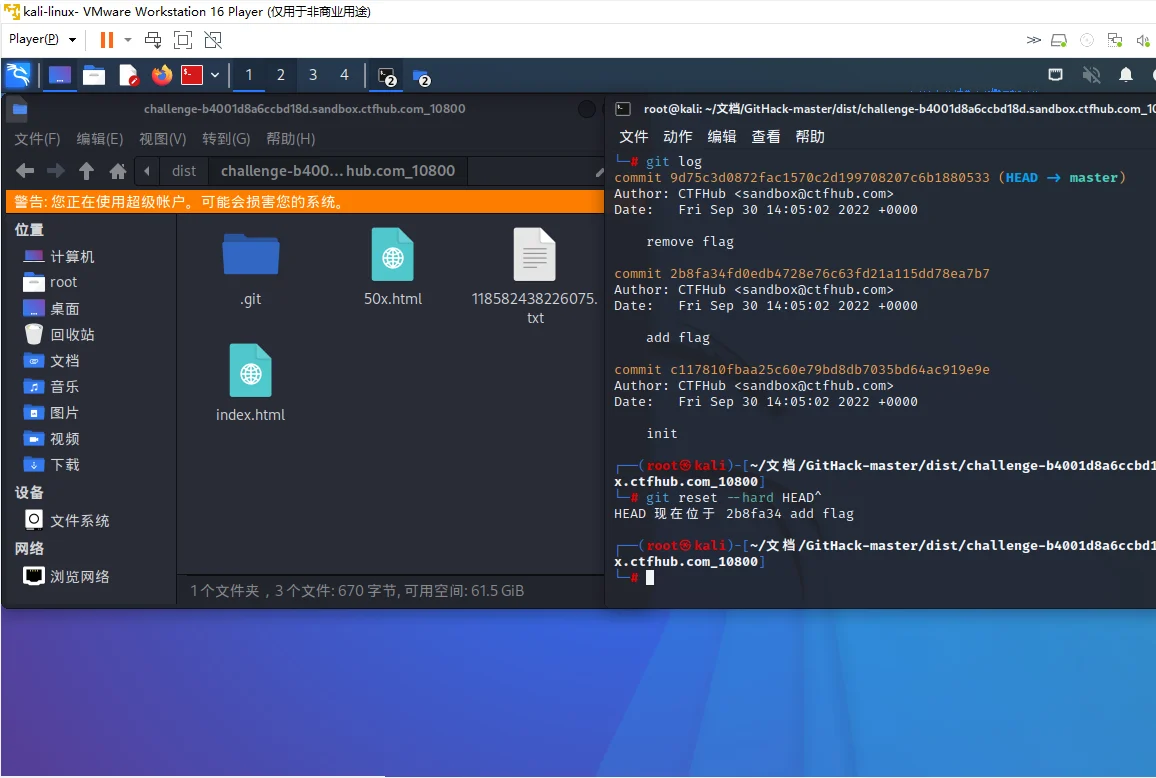Open the dropdown arrow beside the terminal launcher
1156x778 pixels.
[215, 75]
